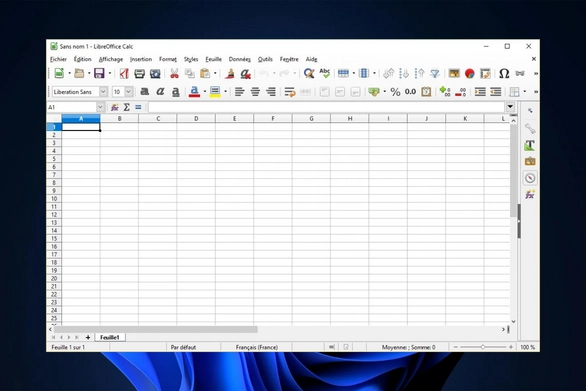The width and height of the screenshot is (586, 391).
Task: Format cell as percent
Action: point(395,92)
